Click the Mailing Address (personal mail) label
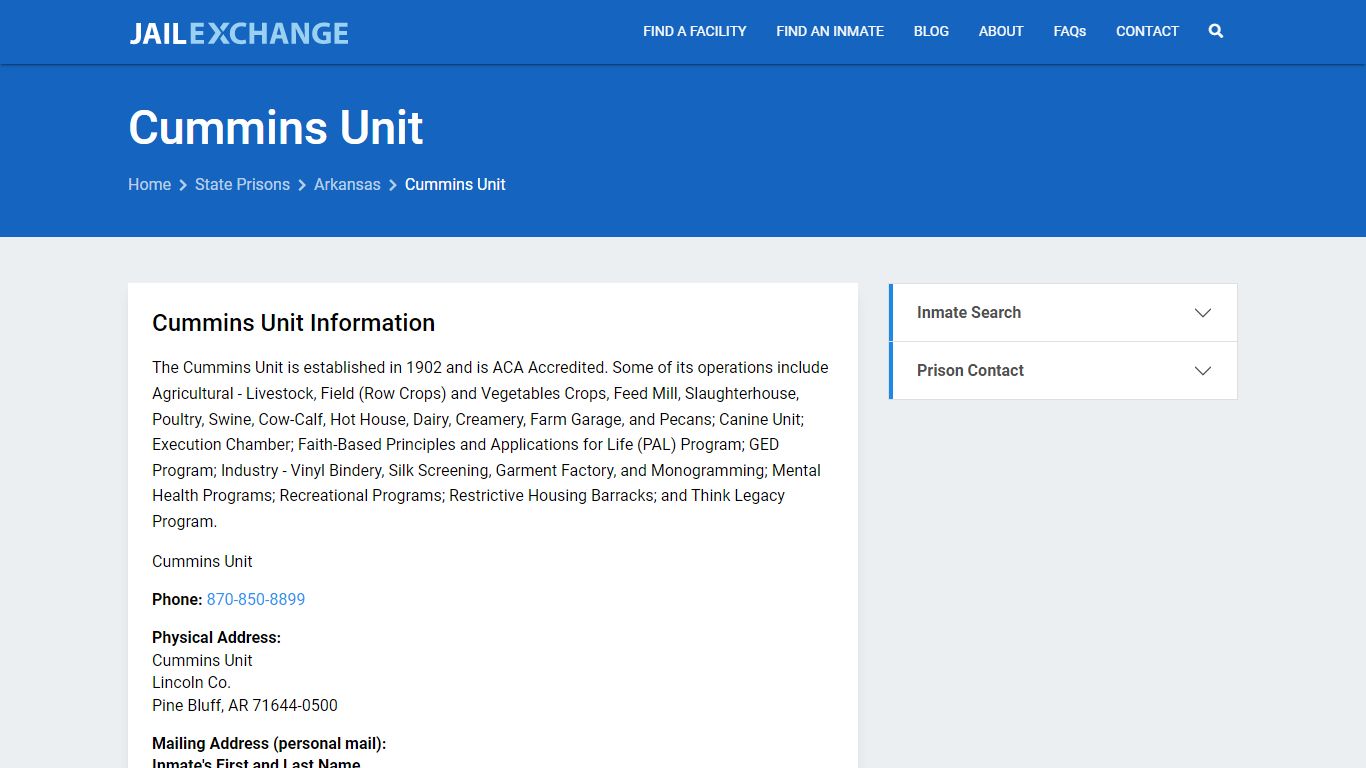 click(x=269, y=744)
